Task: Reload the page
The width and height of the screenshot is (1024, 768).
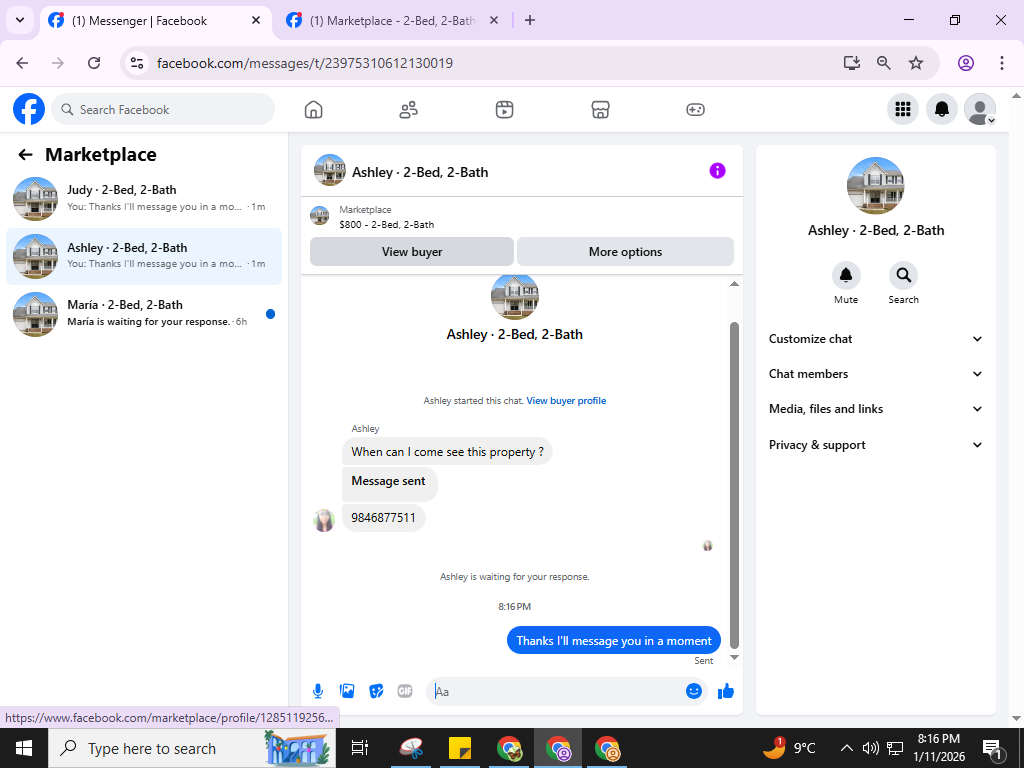Action: pos(94,63)
